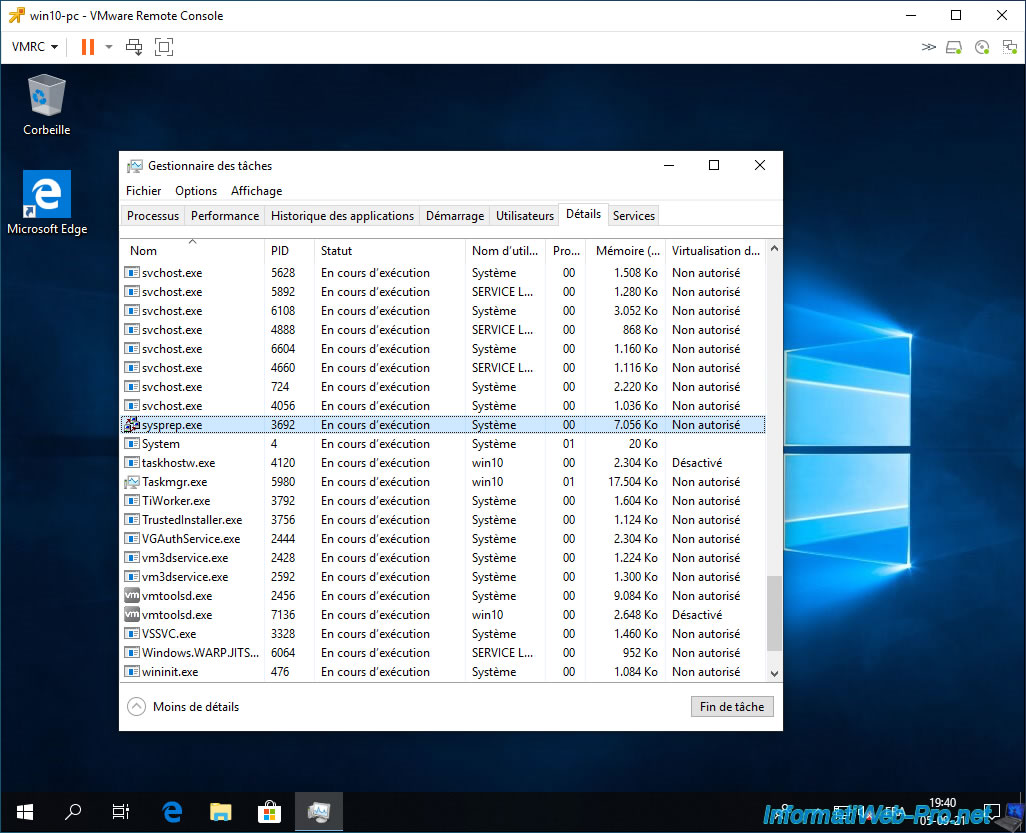
Task: Click the VSSVC.exe process icon
Action: (x=132, y=633)
